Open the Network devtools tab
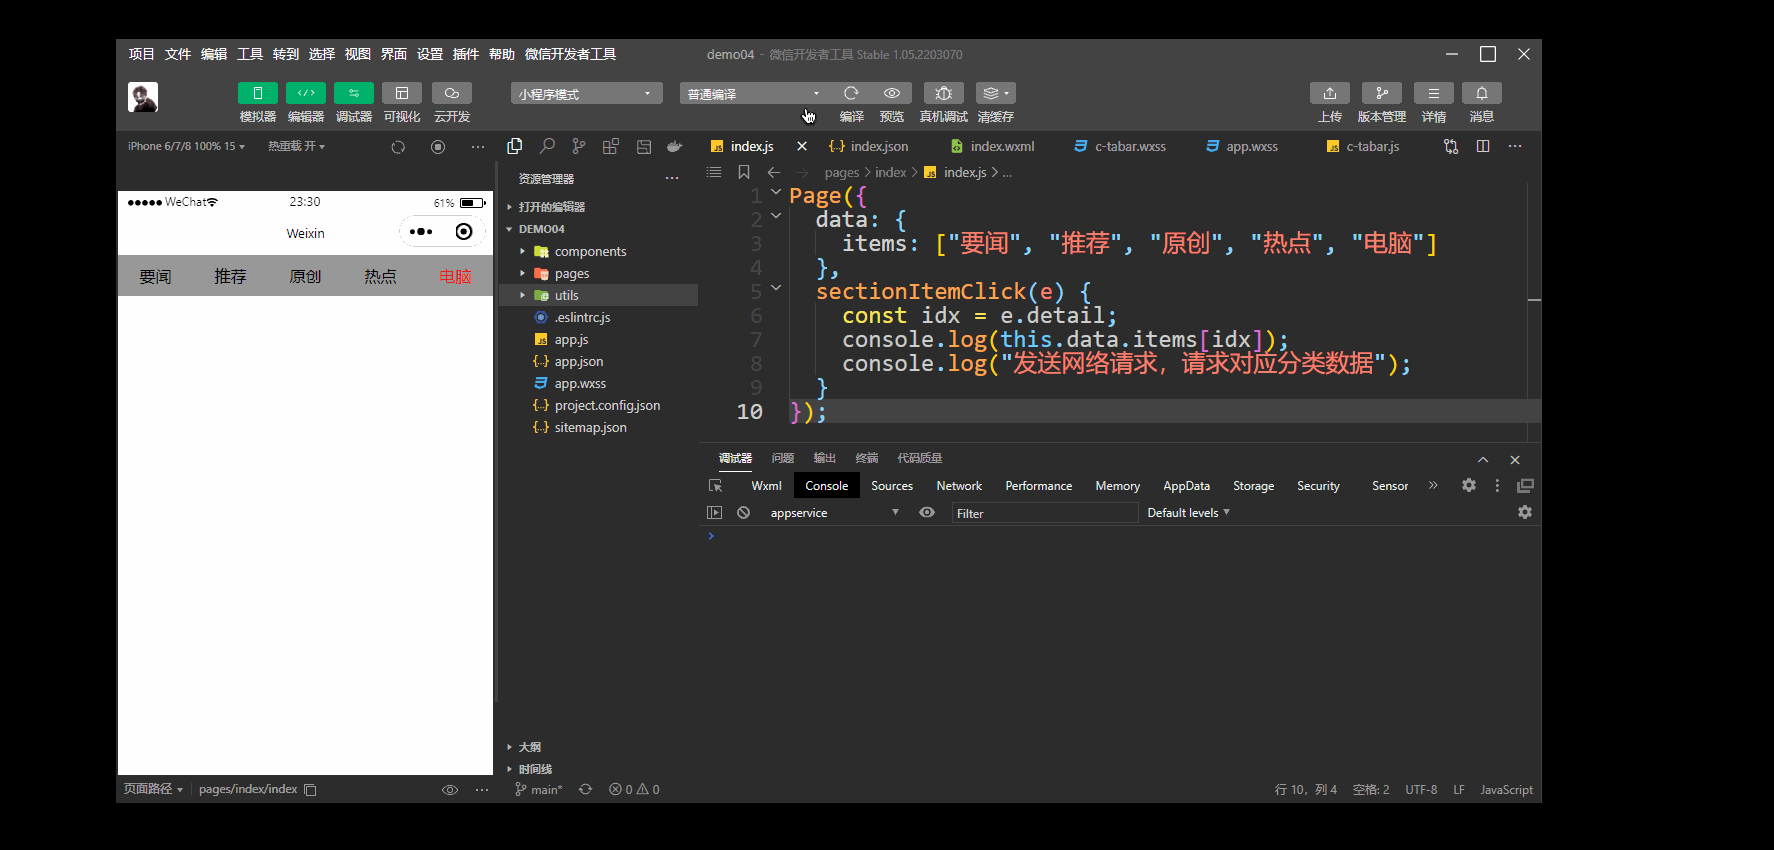1774x850 pixels. [x=958, y=485]
